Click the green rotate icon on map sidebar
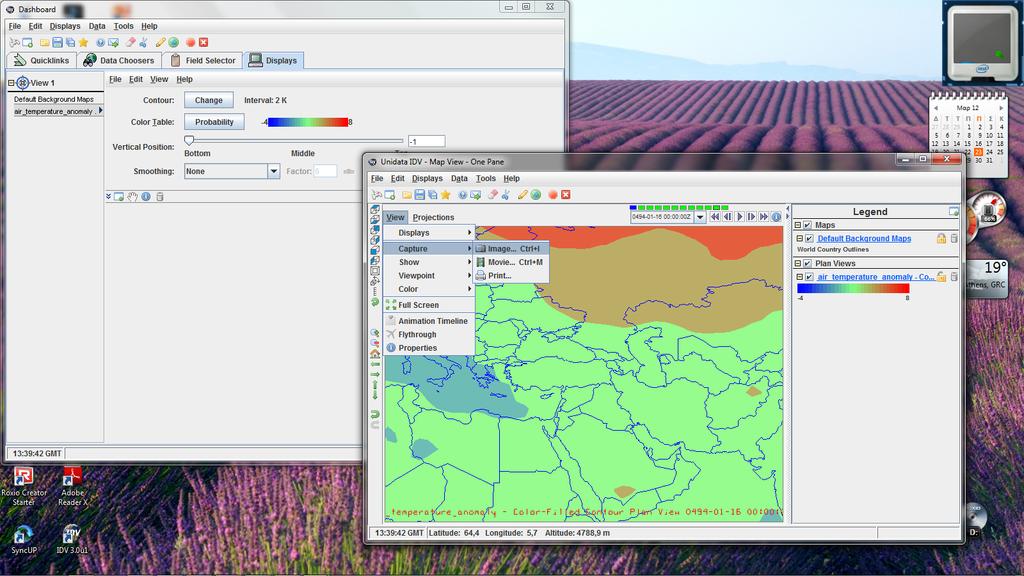 (x=375, y=302)
